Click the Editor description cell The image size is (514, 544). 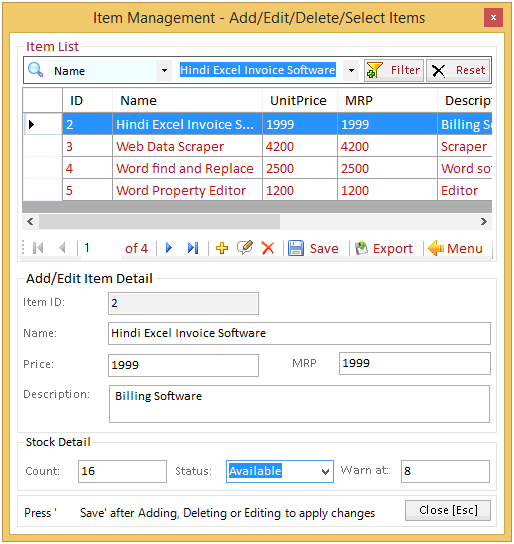coord(465,190)
